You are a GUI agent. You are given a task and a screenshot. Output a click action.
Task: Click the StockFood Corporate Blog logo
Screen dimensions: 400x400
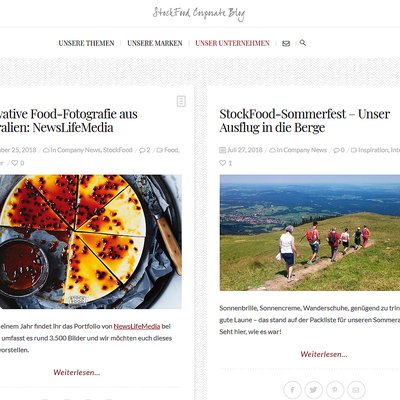tap(199, 14)
